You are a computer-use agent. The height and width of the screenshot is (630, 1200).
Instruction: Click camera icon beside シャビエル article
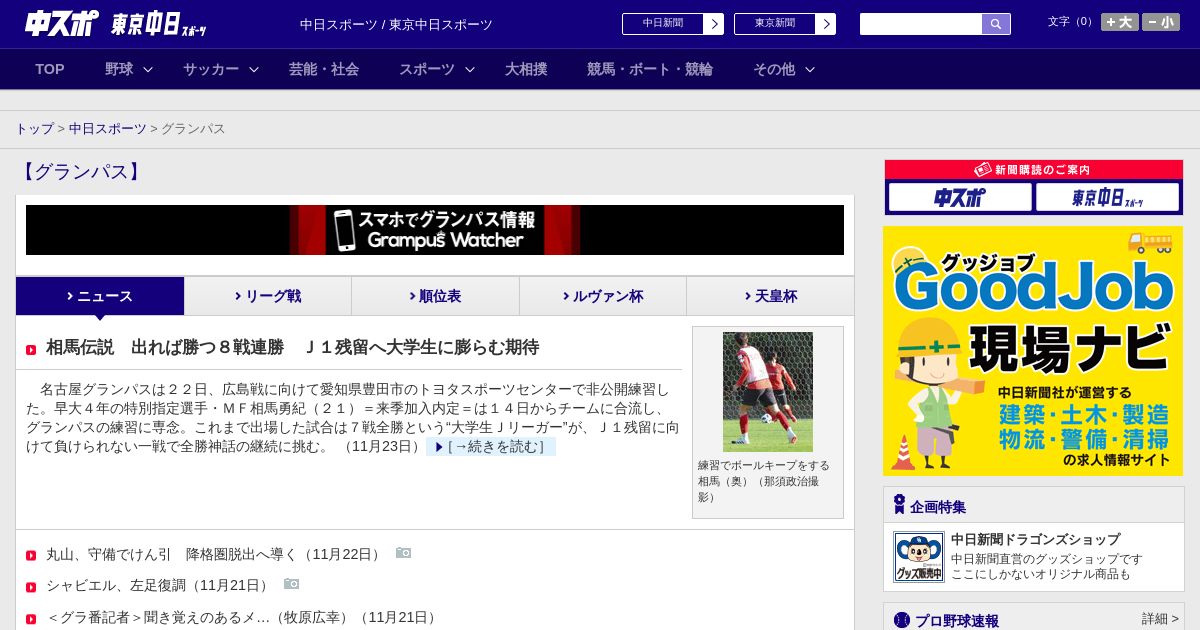tap(291, 584)
